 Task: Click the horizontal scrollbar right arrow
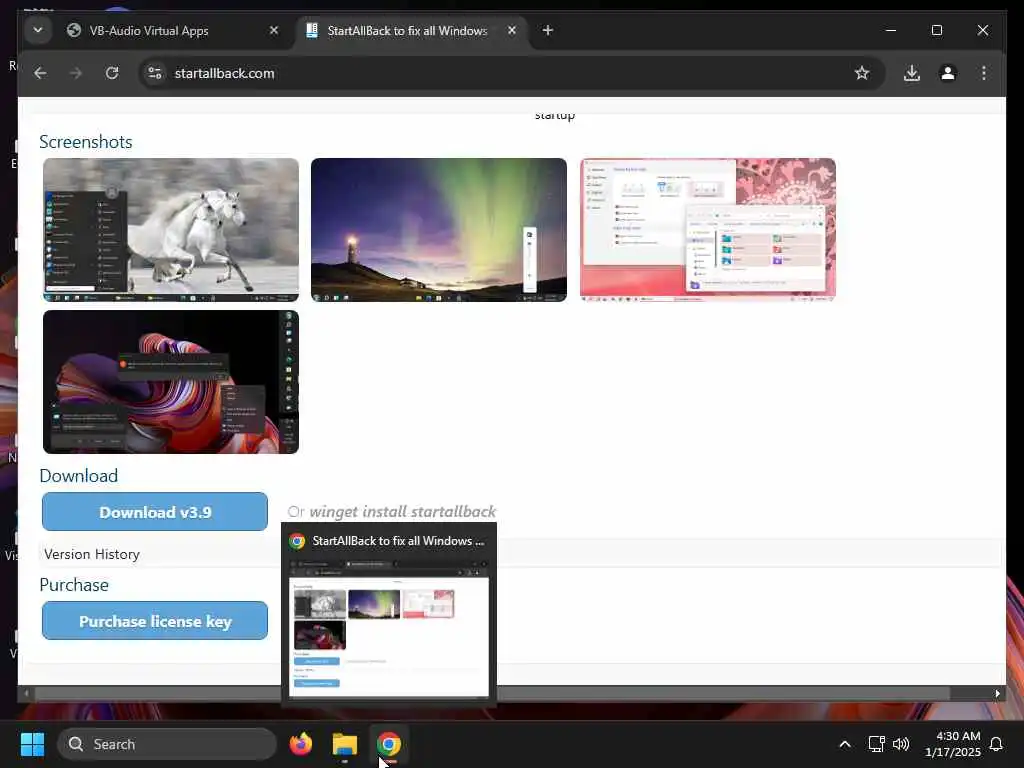pyautogui.click(x=997, y=694)
